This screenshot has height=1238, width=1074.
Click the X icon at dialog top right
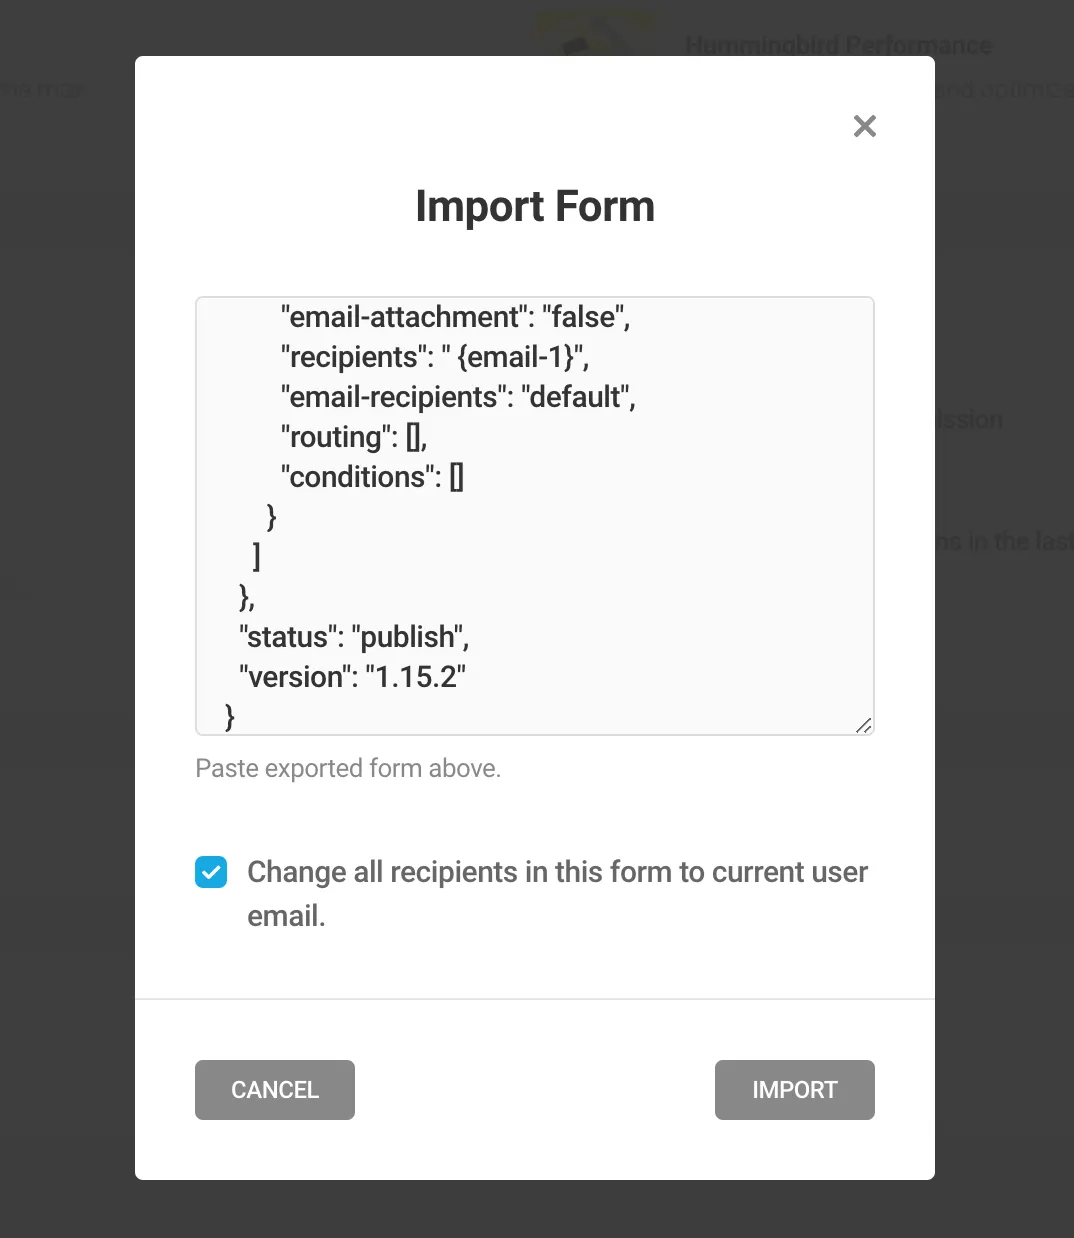coord(864,126)
